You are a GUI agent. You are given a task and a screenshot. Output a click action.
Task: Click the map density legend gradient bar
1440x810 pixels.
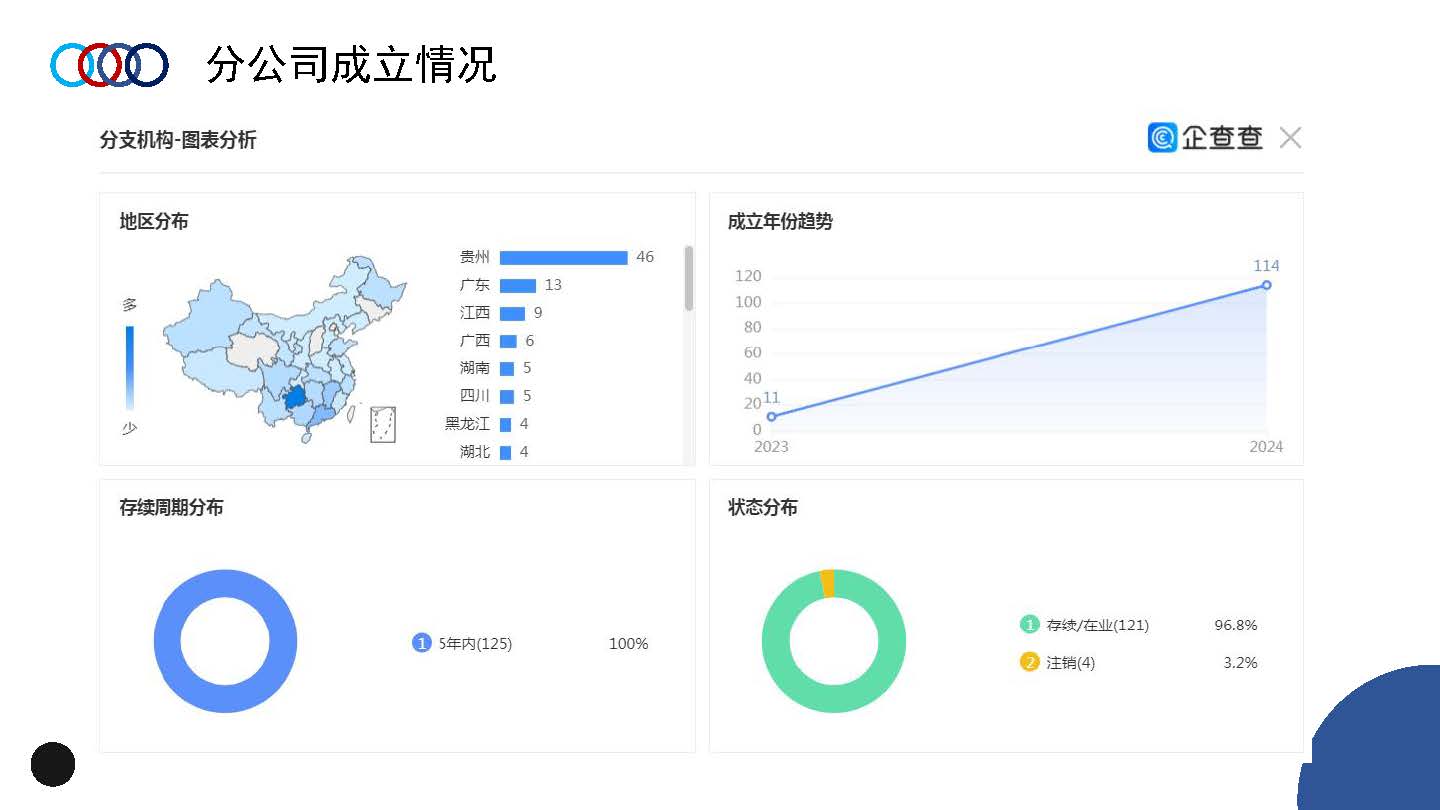coord(130,368)
